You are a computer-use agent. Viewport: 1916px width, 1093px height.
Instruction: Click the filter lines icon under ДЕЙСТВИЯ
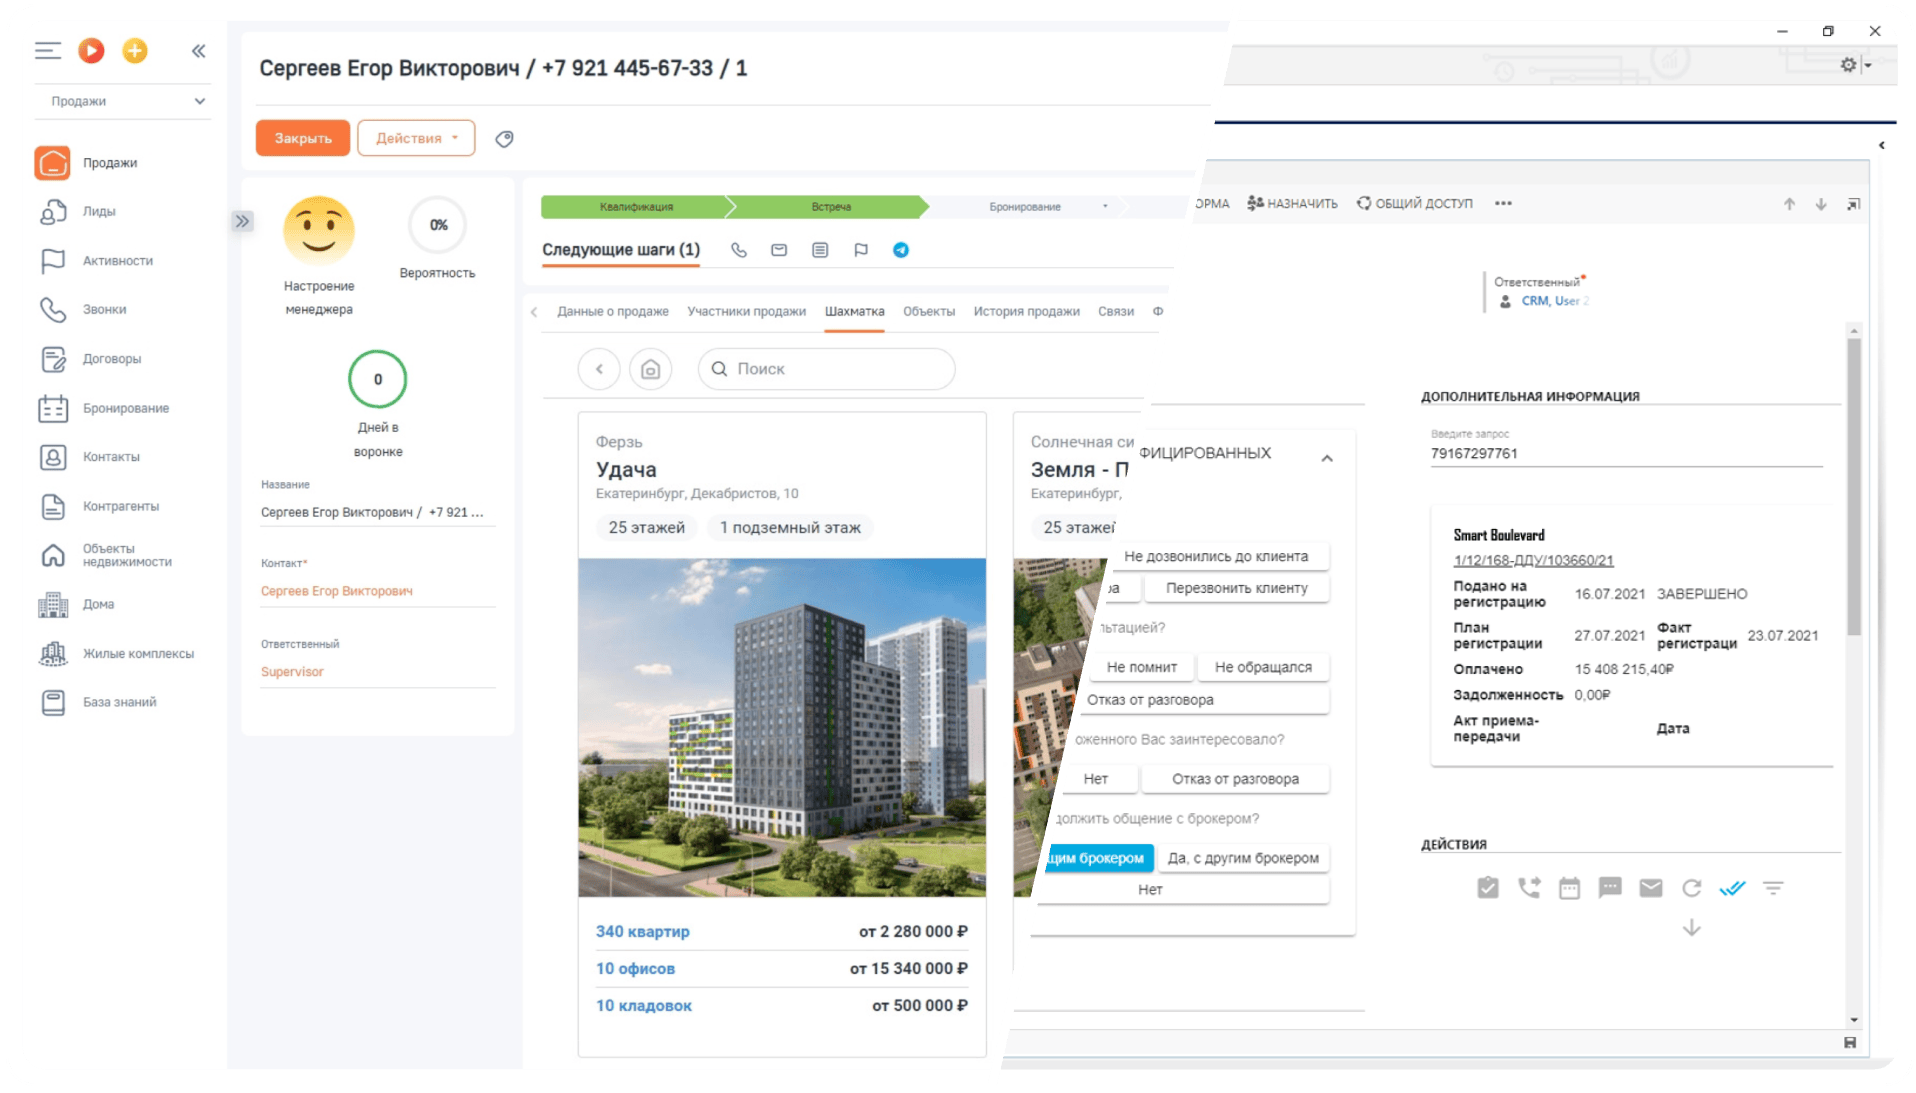pos(1773,888)
